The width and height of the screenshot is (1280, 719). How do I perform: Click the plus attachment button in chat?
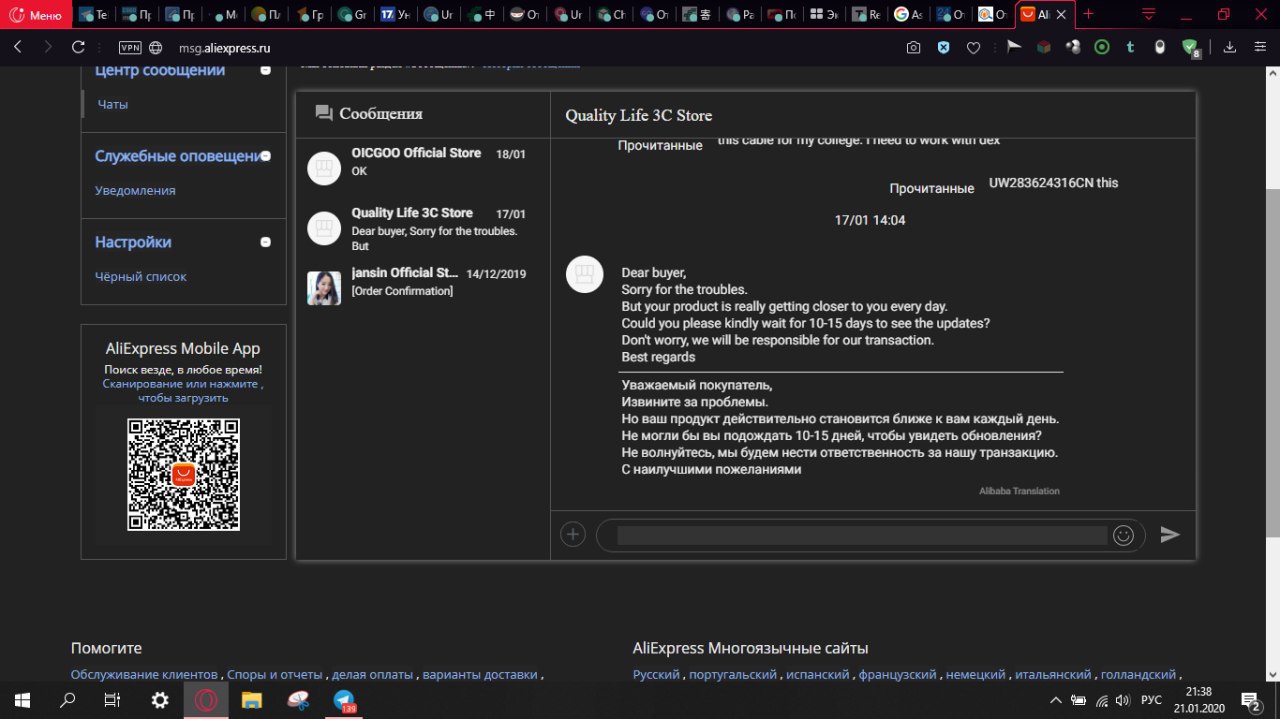[x=572, y=535]
